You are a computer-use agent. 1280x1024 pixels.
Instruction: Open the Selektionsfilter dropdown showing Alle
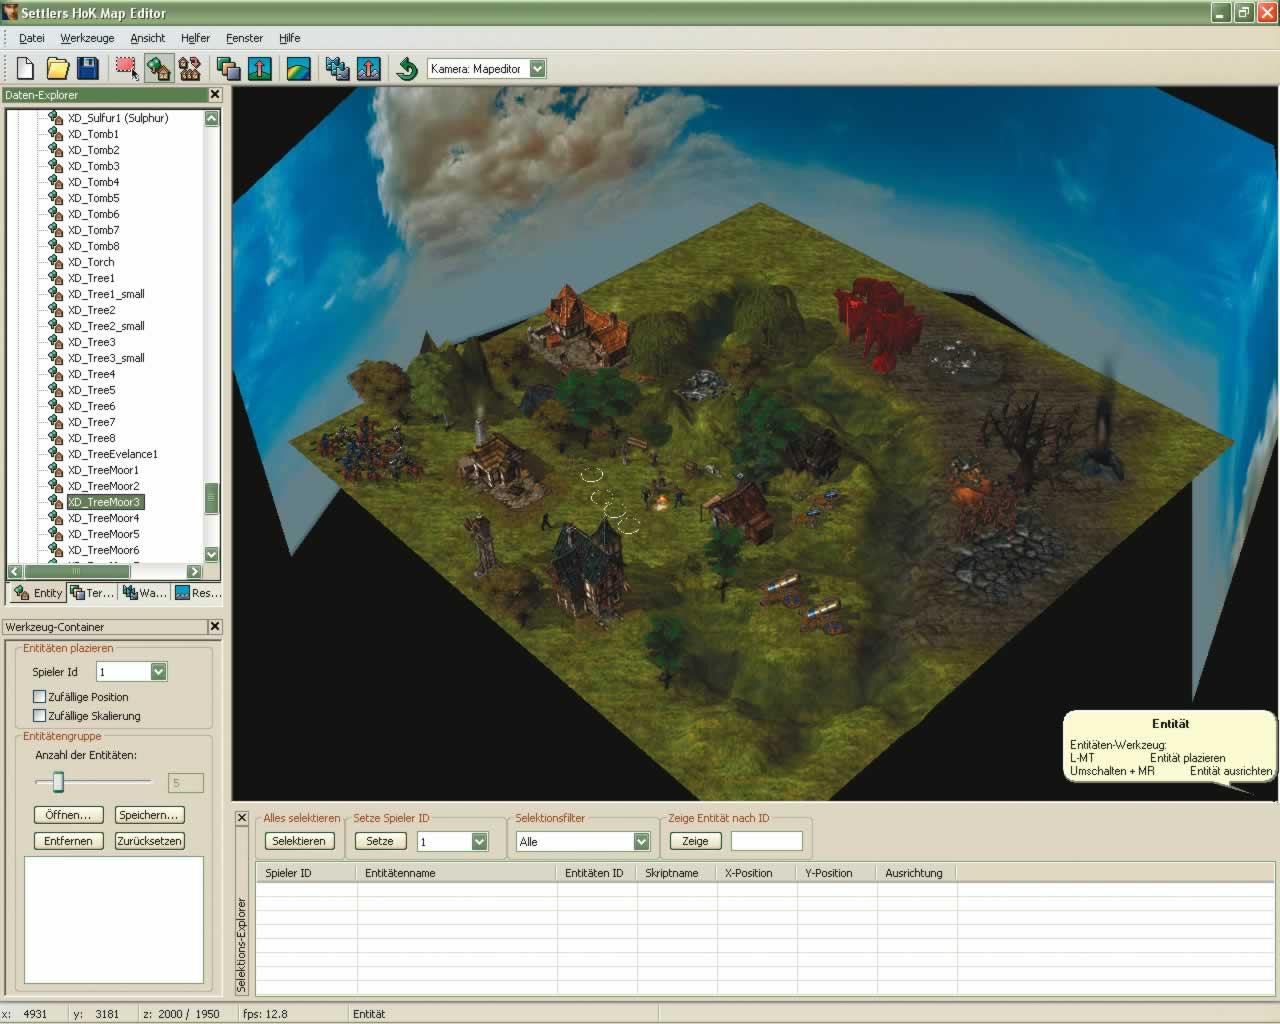click(x=642, y=841)
